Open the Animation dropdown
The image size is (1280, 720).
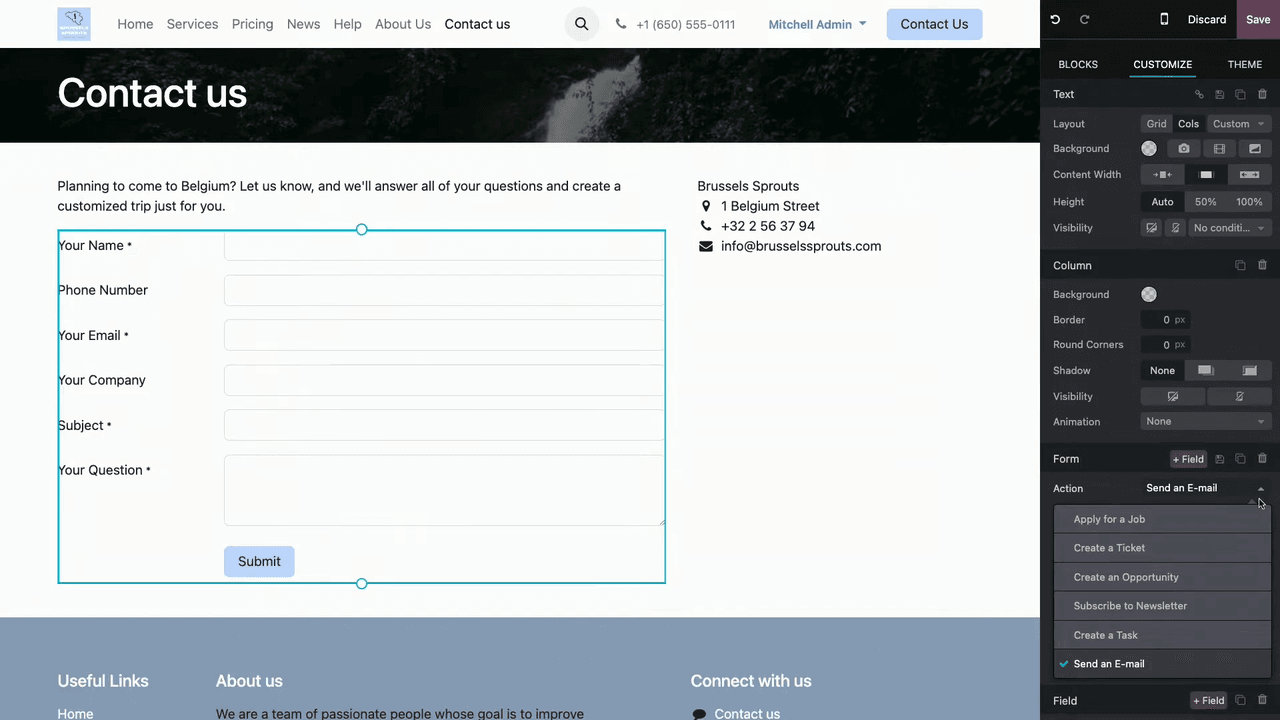[x=1206, y=422]
